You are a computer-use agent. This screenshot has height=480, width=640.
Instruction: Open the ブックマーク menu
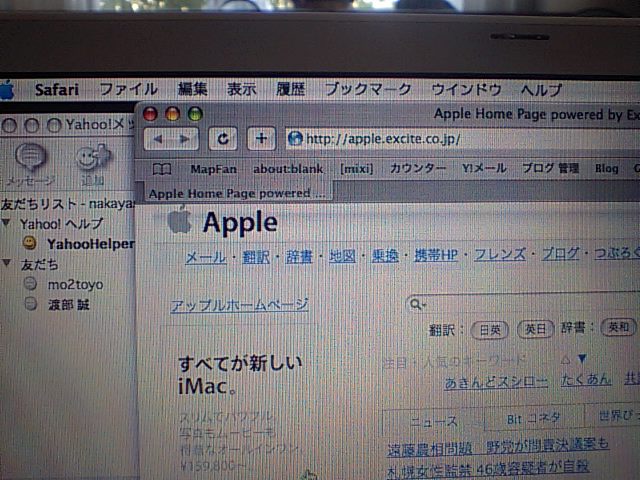coord(368,89)
